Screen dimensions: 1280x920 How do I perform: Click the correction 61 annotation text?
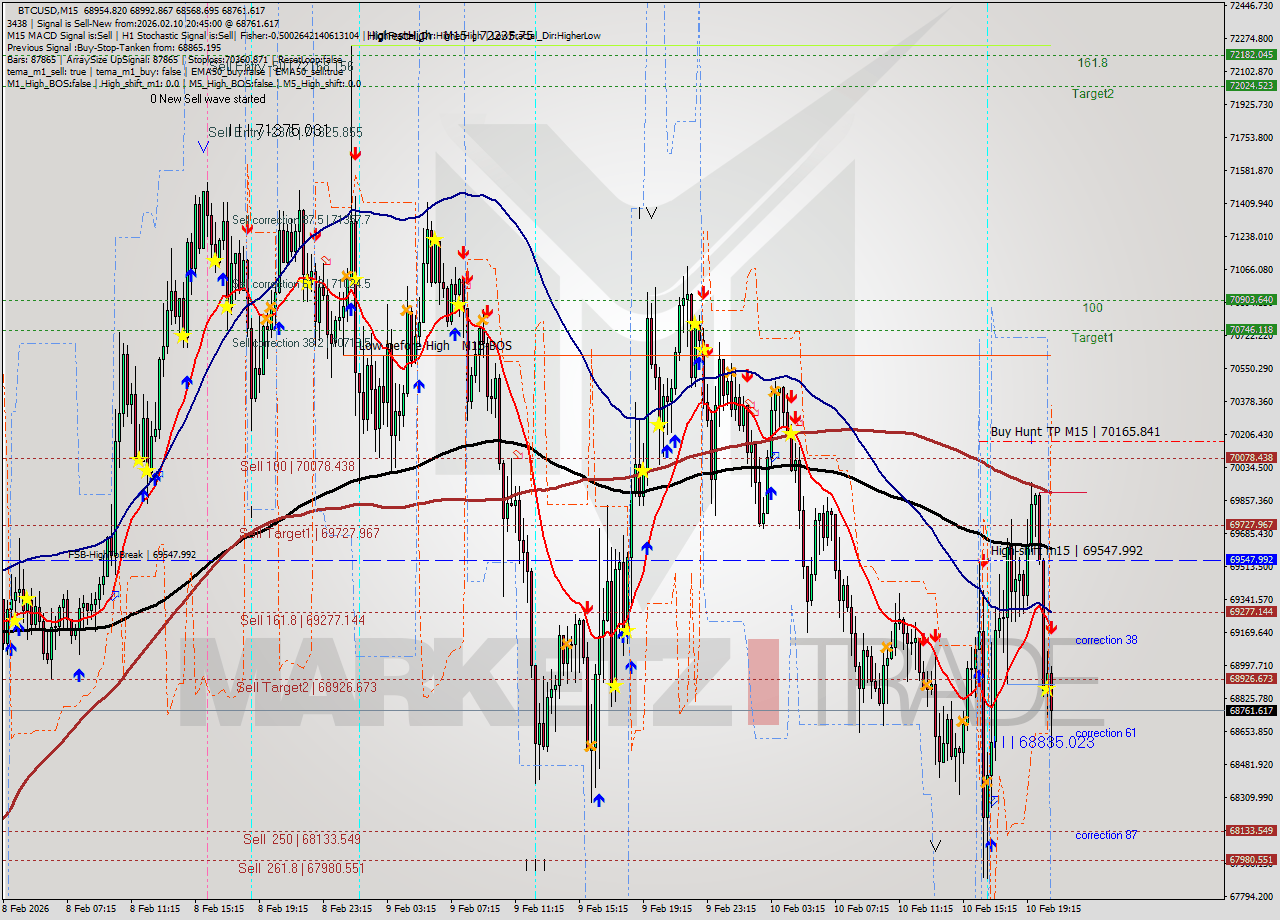1105,733
